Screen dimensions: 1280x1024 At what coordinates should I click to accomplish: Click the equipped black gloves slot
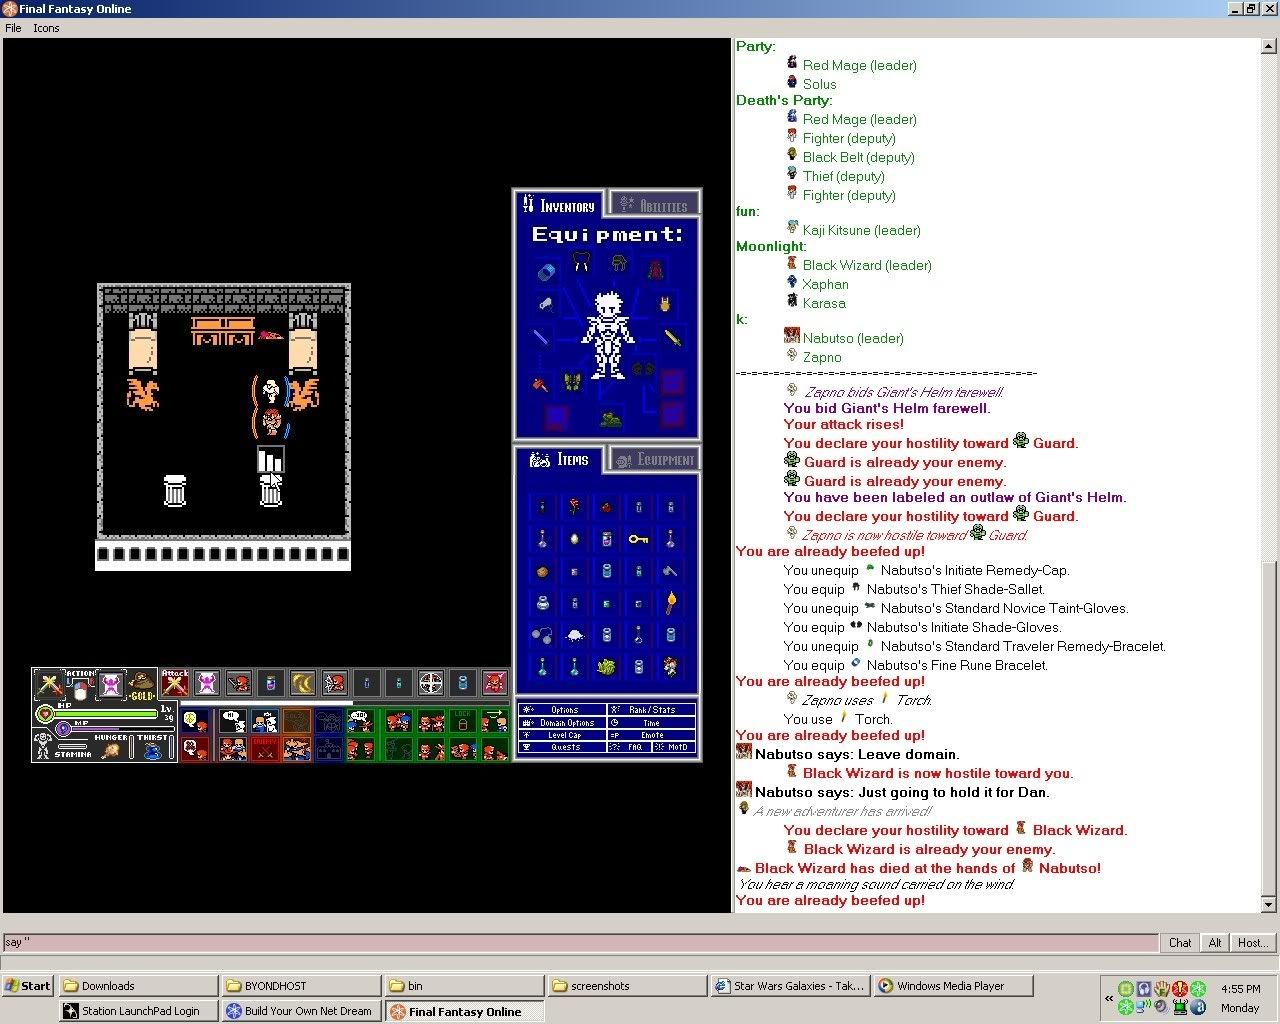point(643,368)
